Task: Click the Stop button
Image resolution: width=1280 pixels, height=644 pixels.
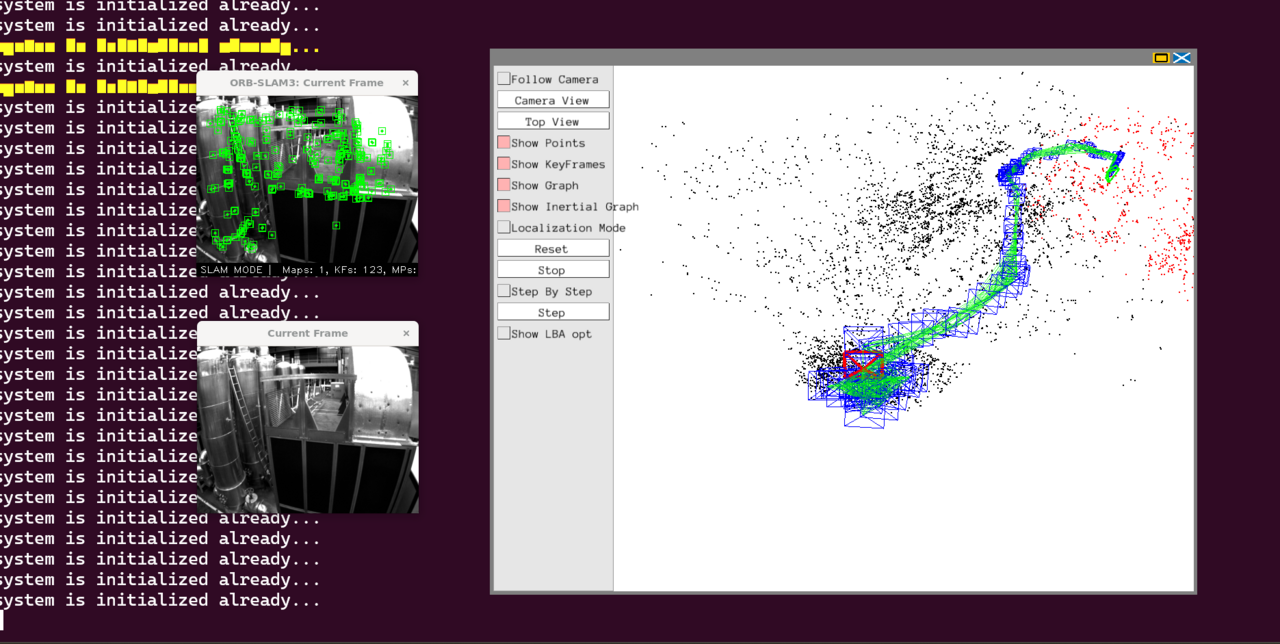Action: coord(552,270)
